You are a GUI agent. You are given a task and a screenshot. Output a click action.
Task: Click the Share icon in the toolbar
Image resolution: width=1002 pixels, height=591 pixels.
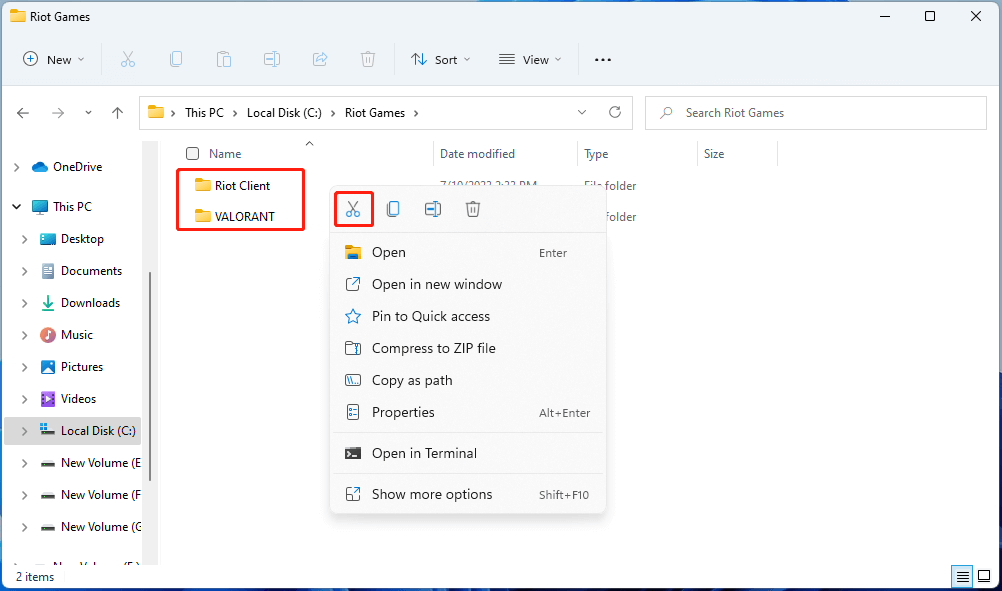point(320,59)
